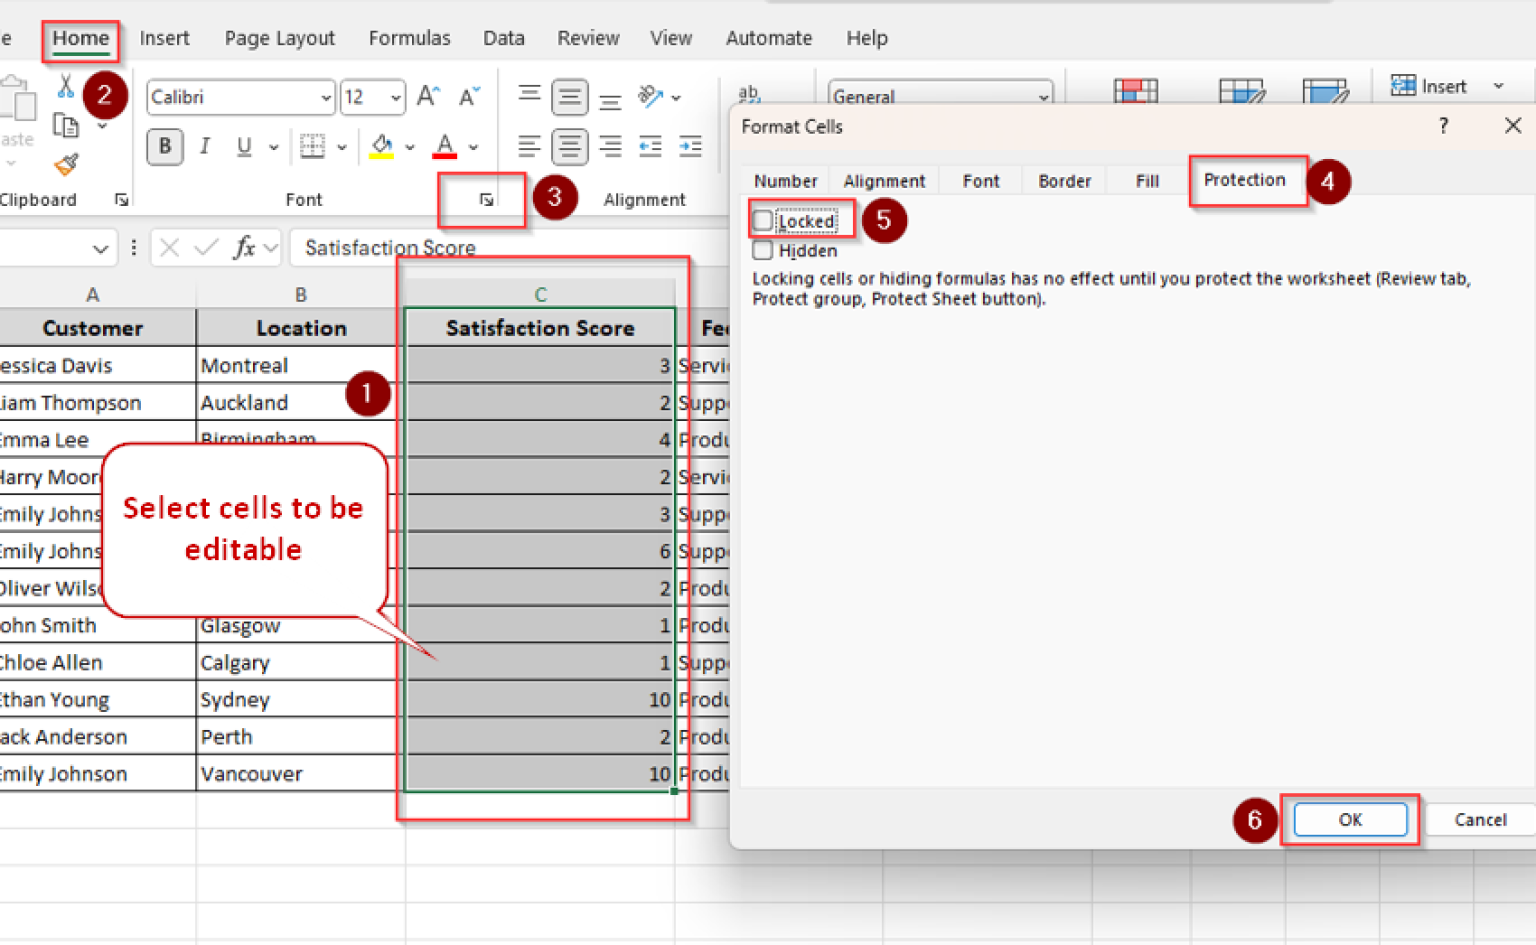Enable the Locked checkbox in Format Cells
Viewport: 1536px width, 945px height.
[x=762, y=219]
